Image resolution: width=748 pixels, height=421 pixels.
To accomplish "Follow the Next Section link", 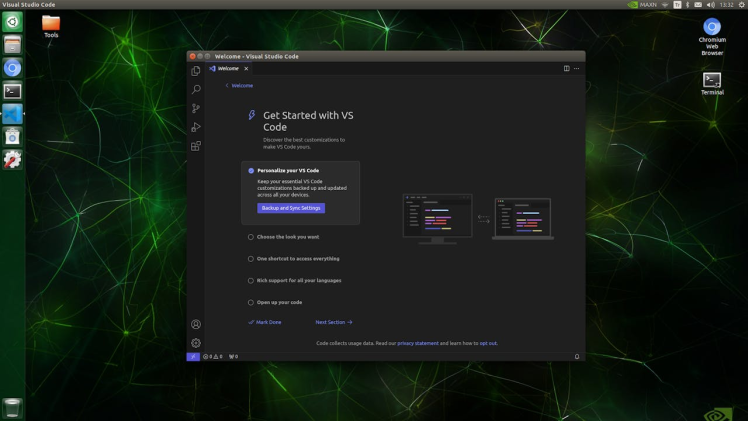I will (333, 322).
